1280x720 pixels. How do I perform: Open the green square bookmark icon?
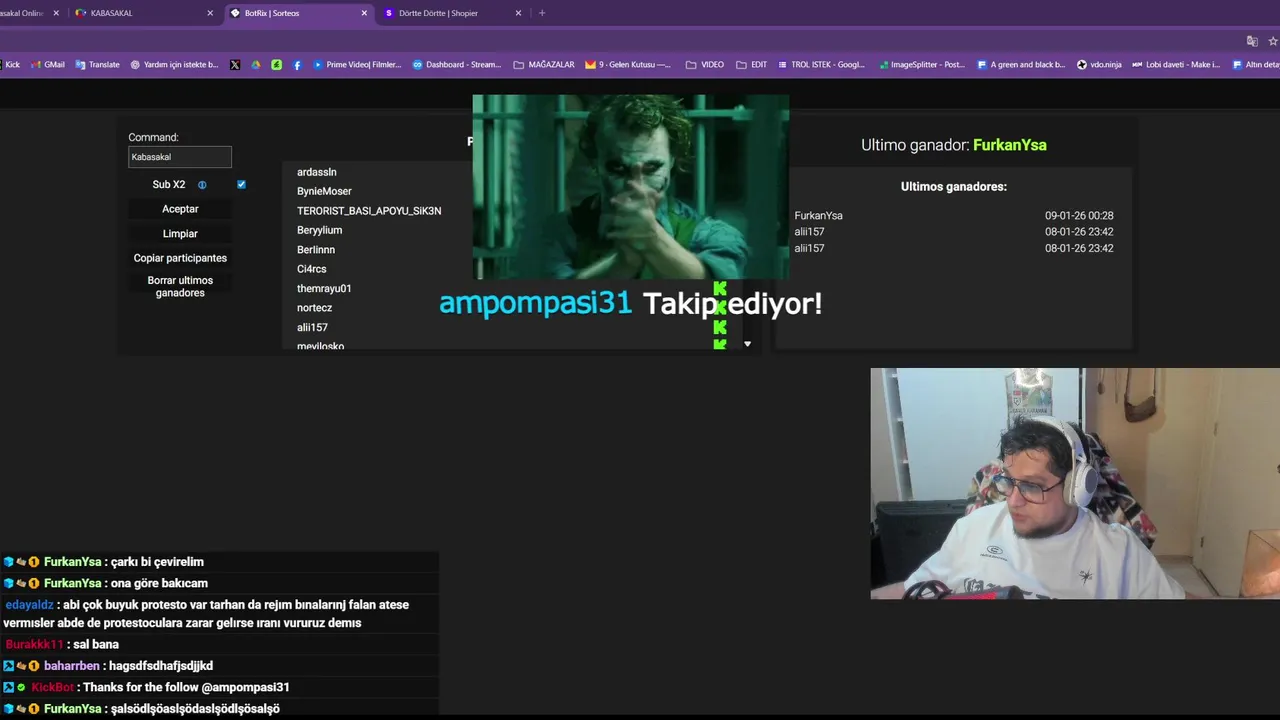click(276, 65)
